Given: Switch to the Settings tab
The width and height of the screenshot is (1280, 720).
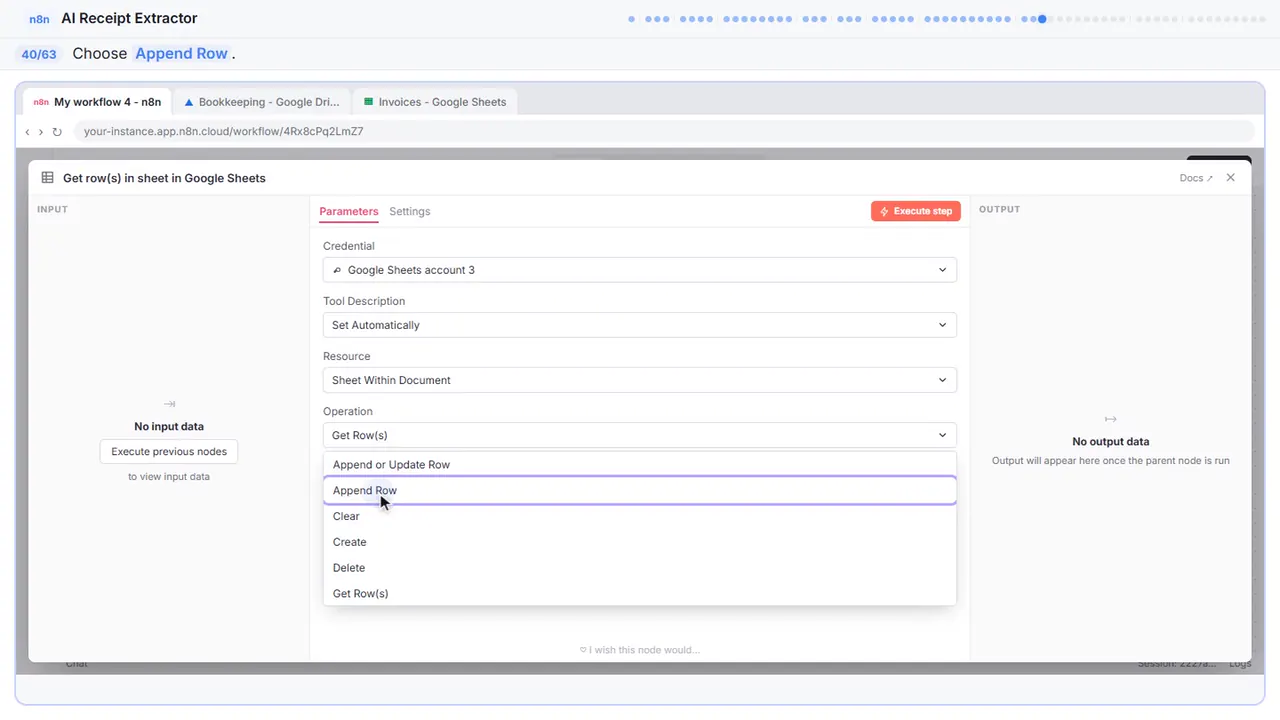Looking at the screenshot, I should 410,212.
